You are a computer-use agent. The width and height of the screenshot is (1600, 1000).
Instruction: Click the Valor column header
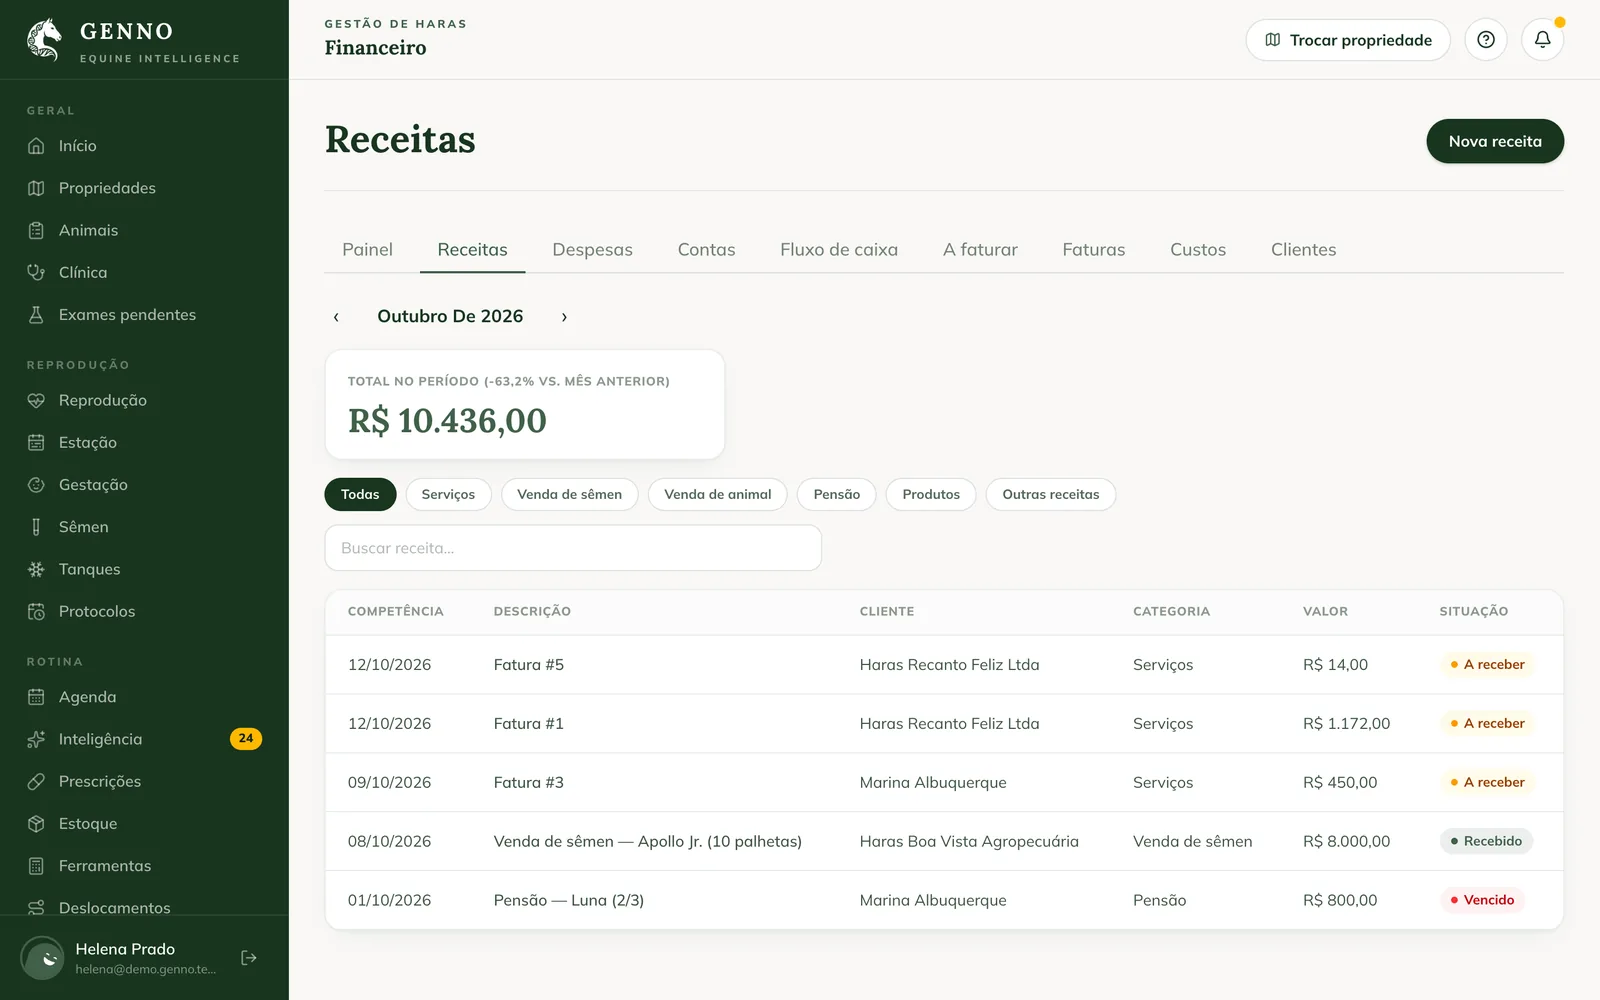click(x=1325, y=611)
